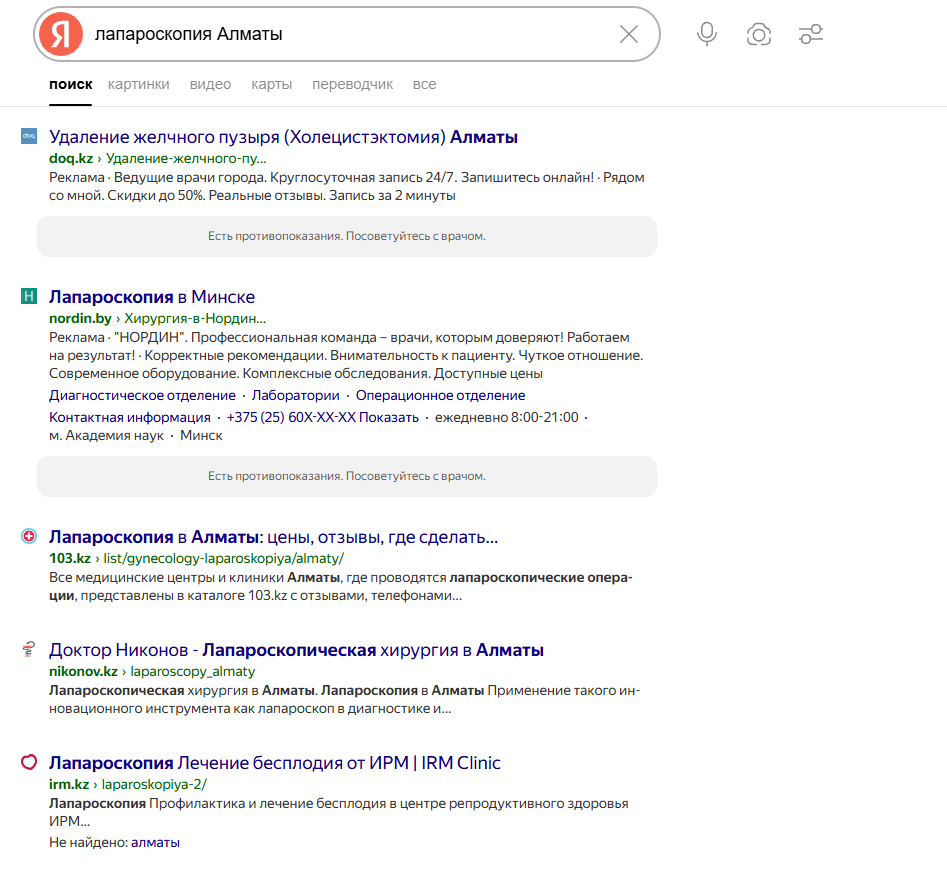947x873 pixels.
Task: Click the nordin.by favicon
Action: click(29, 296)
